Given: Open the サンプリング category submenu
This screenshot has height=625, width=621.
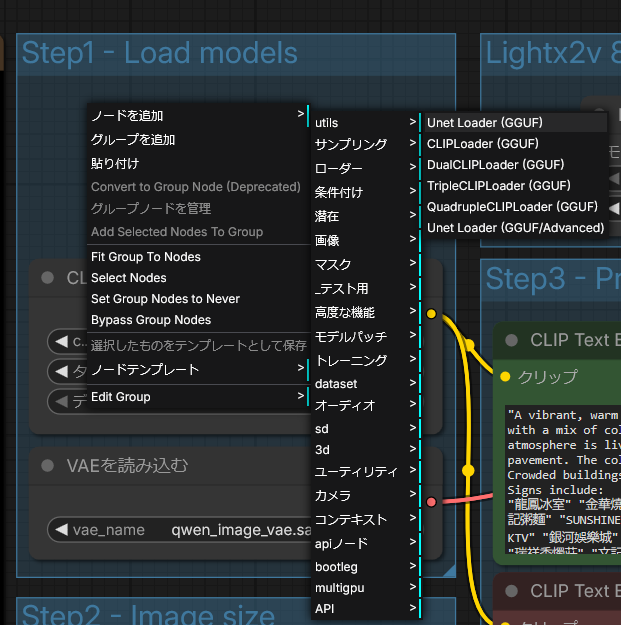Looking at the screenshot, I should point(366,144).
